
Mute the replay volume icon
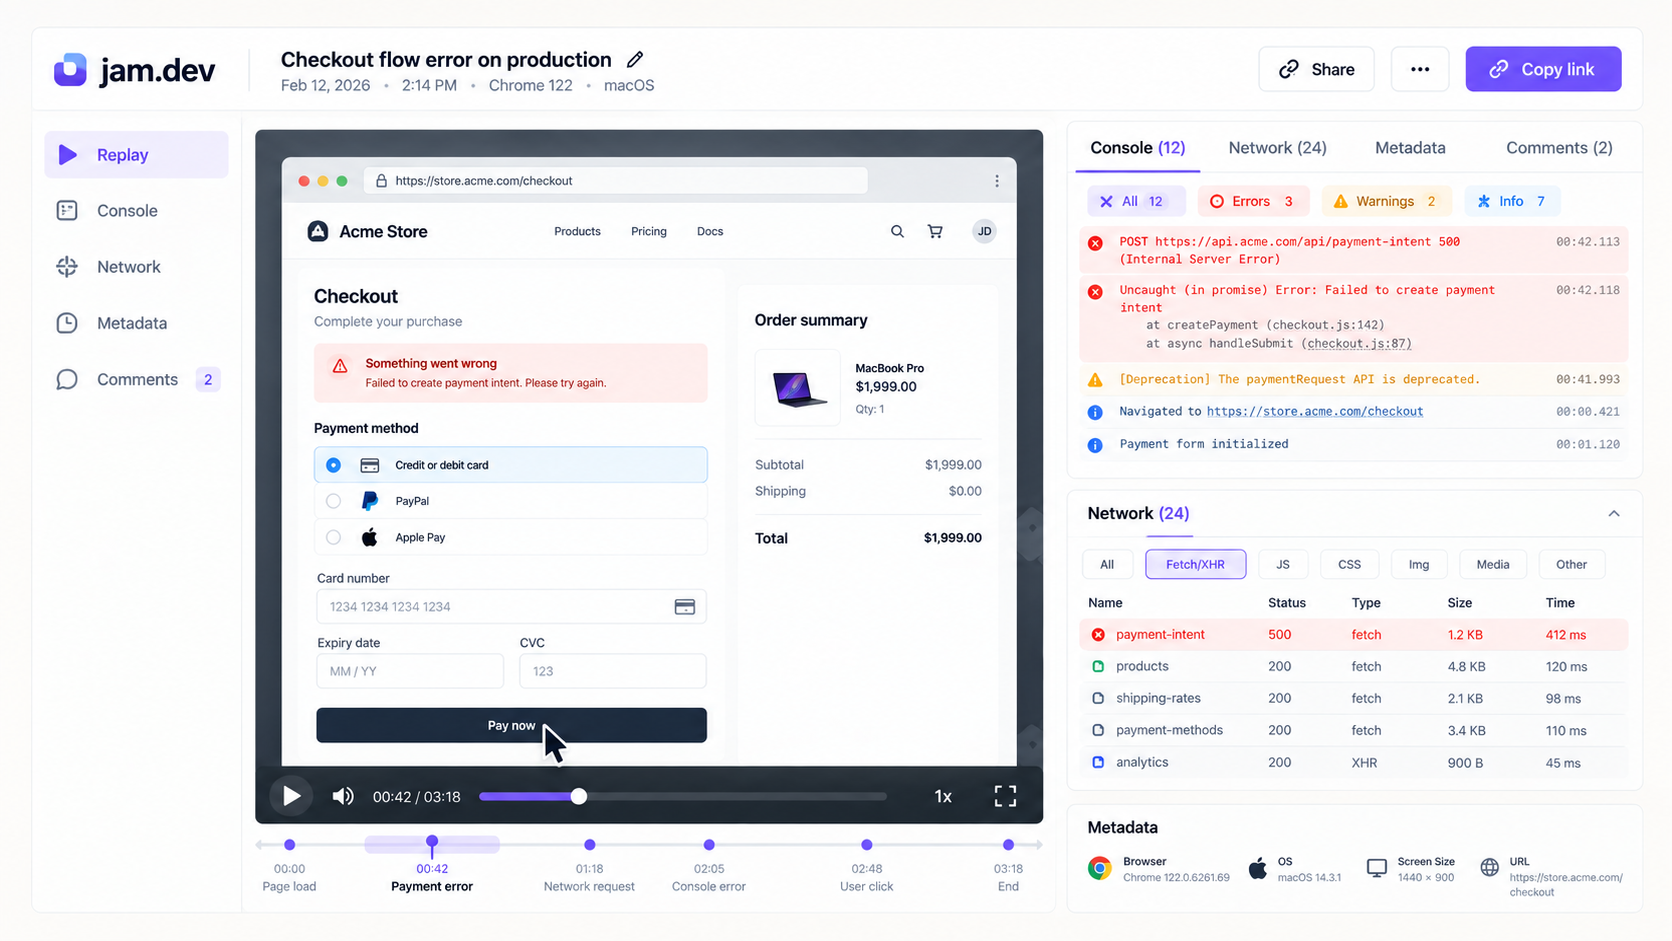pyautogui.click(x=343, y=796)
